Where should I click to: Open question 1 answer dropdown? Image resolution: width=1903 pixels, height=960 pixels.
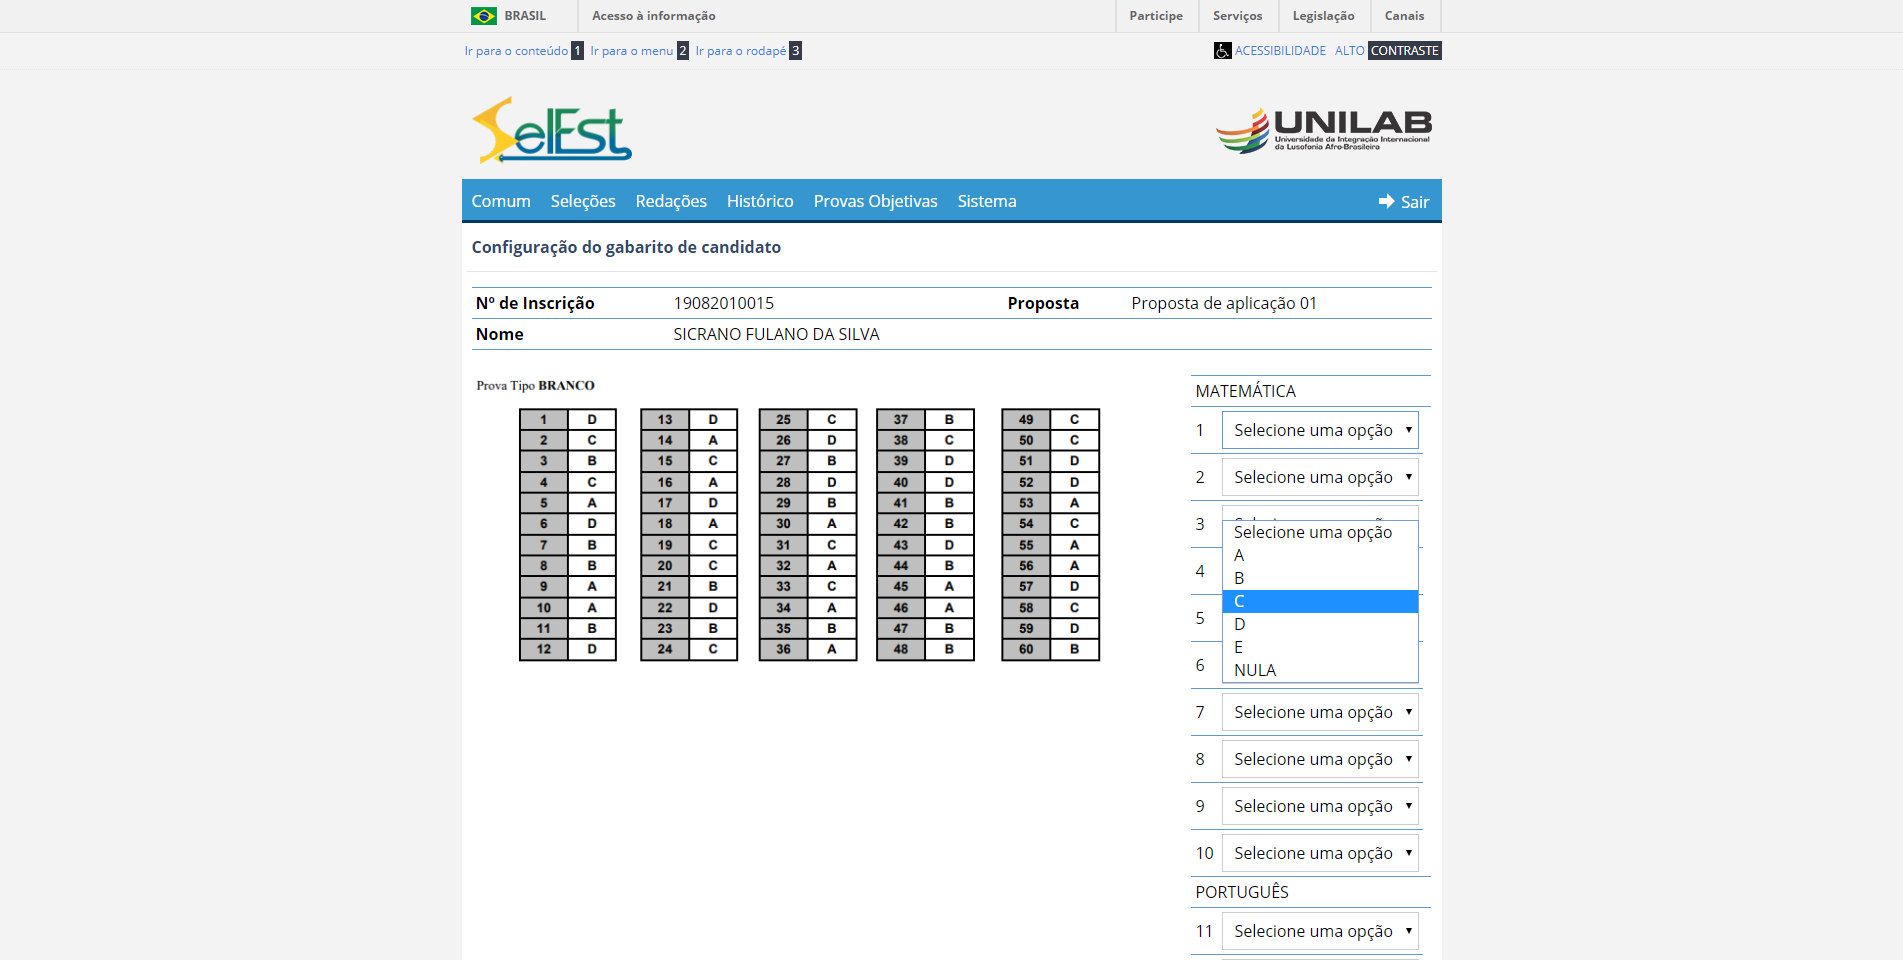[x=1319, y=430]
